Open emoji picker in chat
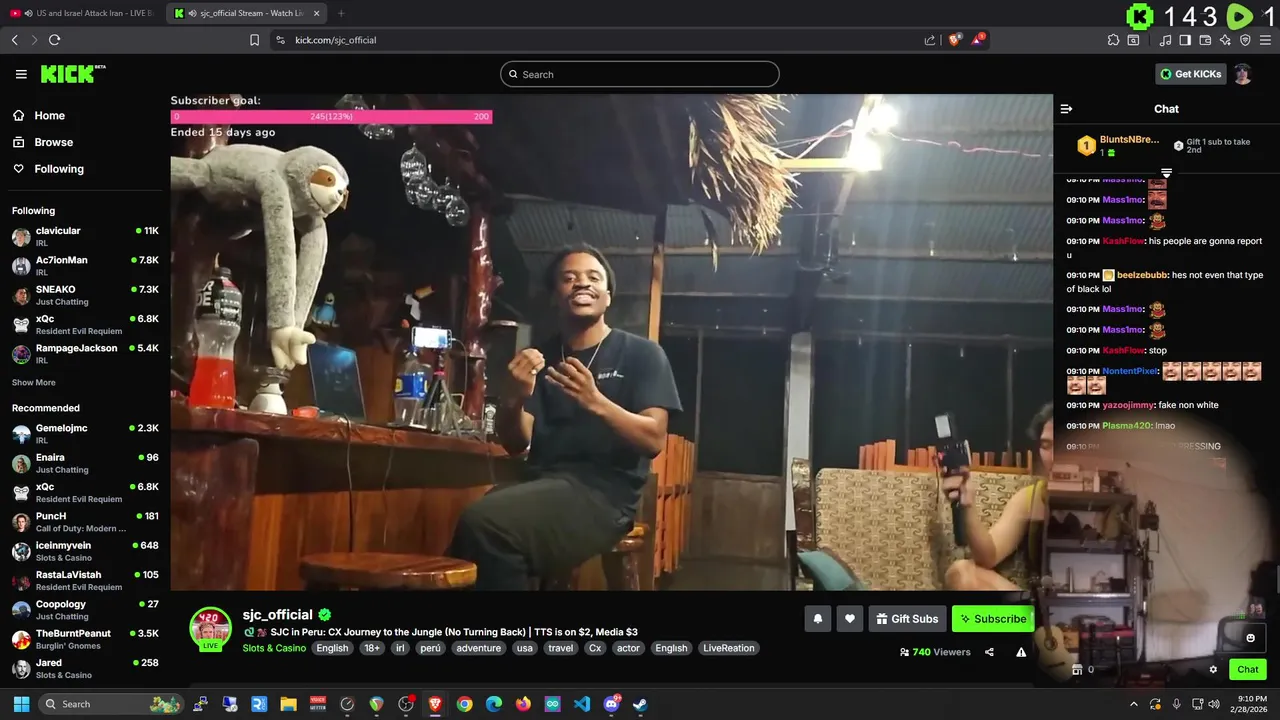 pyautogui.click(x=1250, y=638)
